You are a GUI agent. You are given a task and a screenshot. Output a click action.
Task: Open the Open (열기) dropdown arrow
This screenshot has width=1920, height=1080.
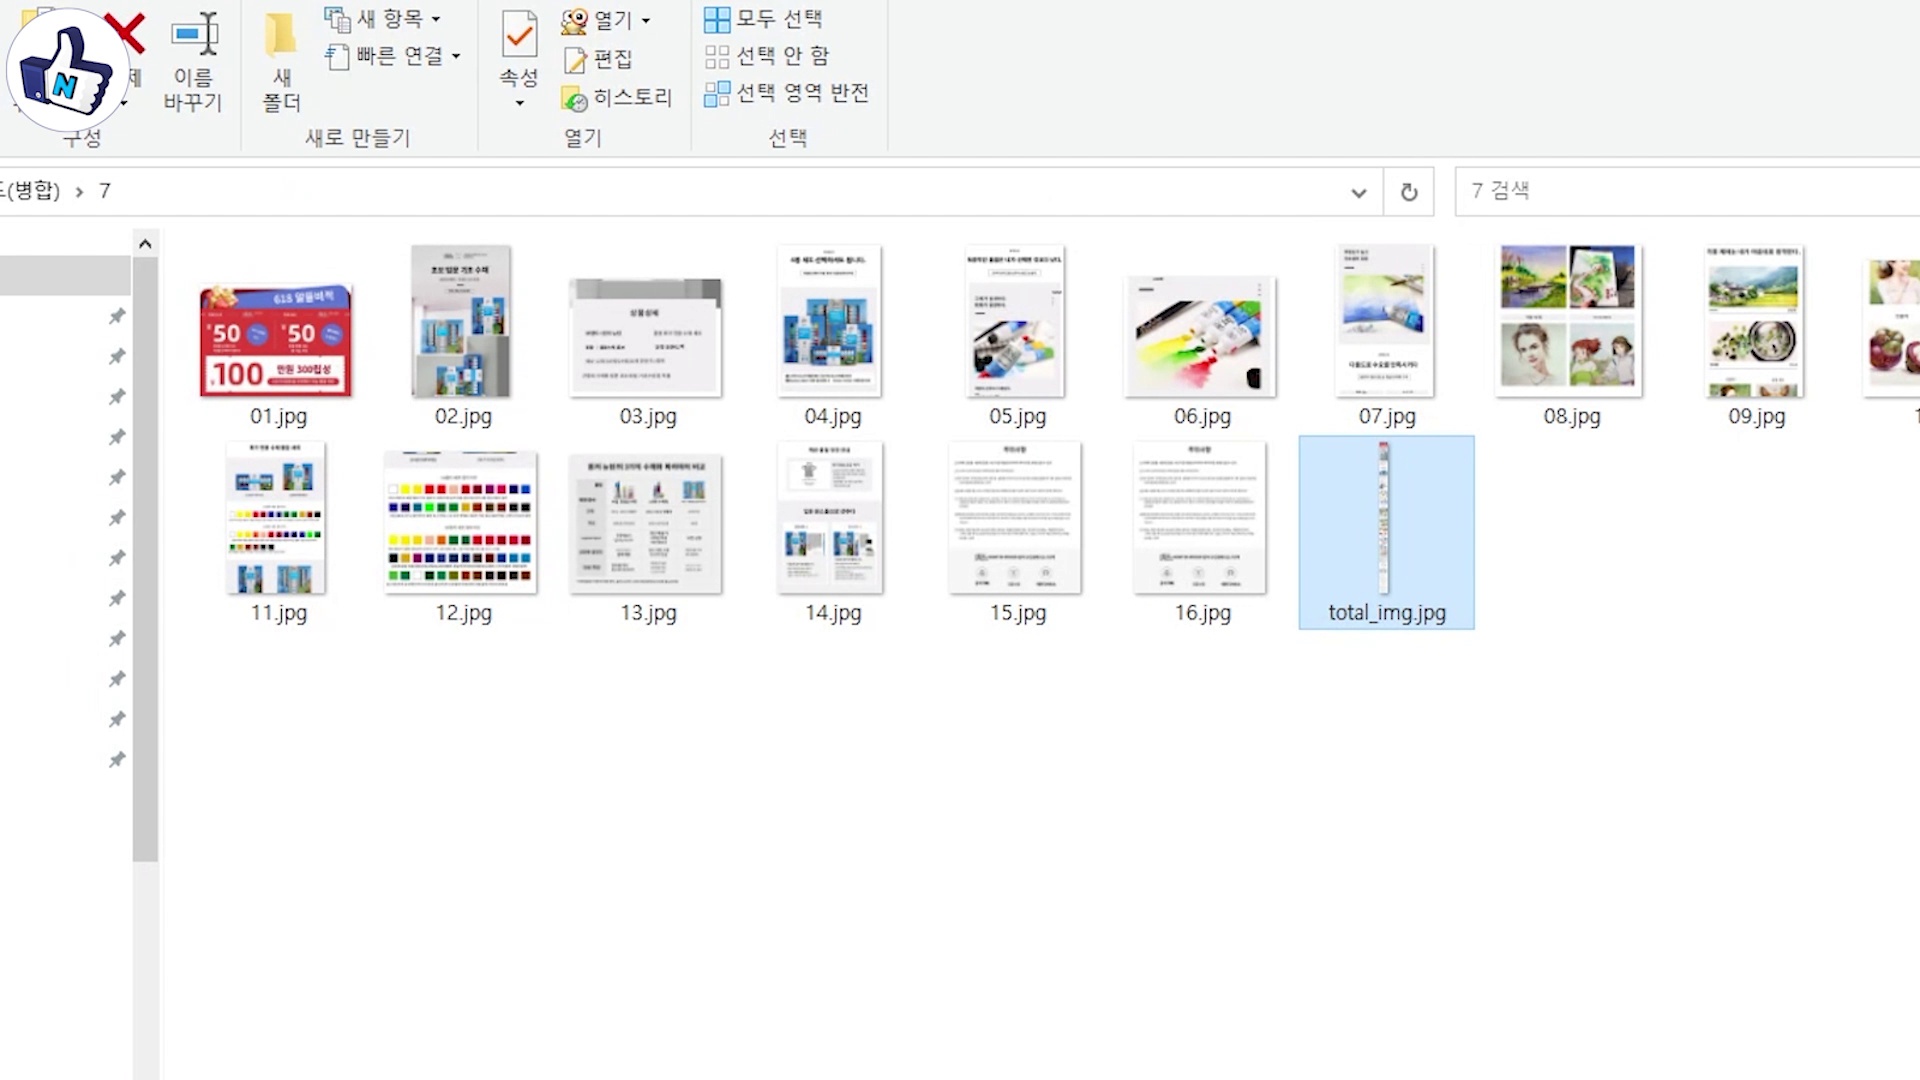(646, 21)
